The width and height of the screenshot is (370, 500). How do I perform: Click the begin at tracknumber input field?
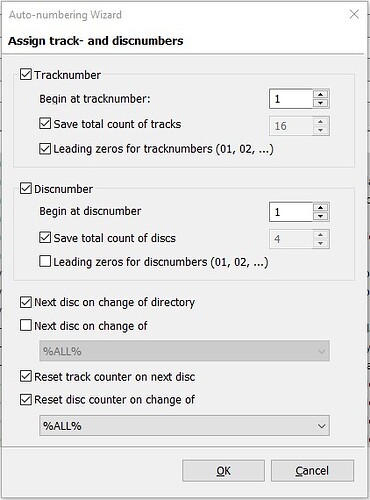[291, 99]
